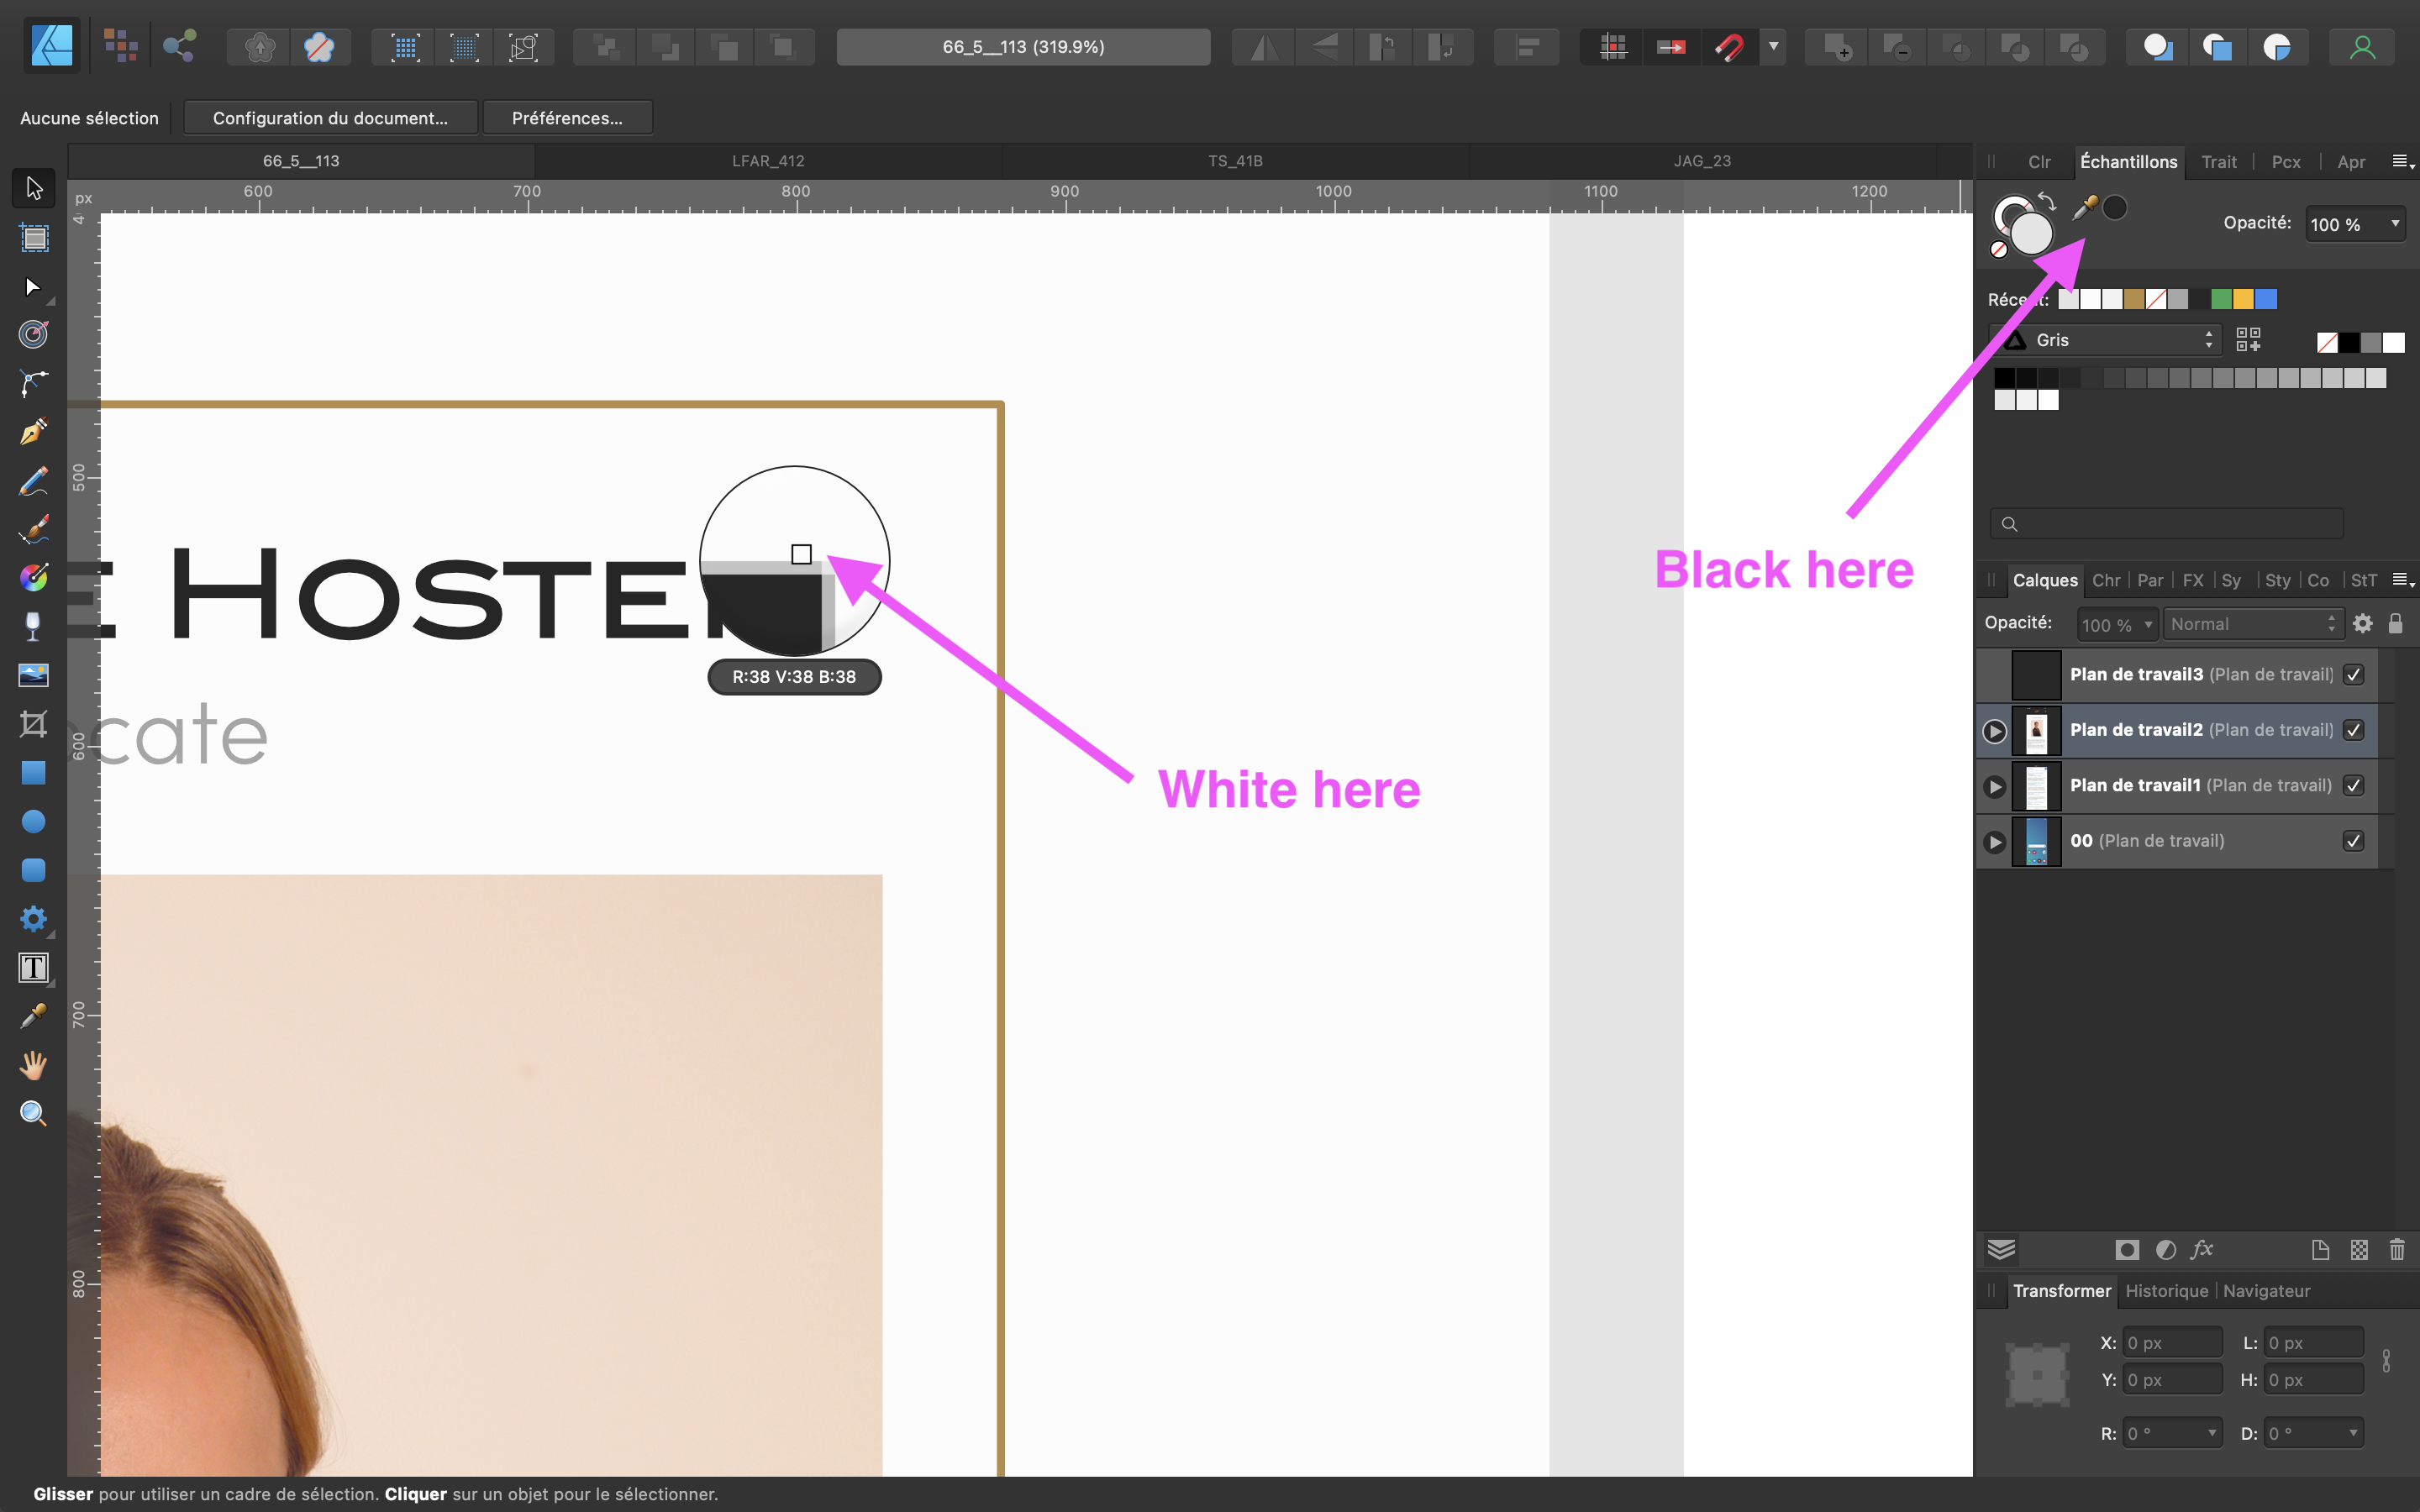The height and width of the screenshot is (1512, 2420).
Task: Choose the Zoom magnifier tool
Action: [x=33, y=1113]
